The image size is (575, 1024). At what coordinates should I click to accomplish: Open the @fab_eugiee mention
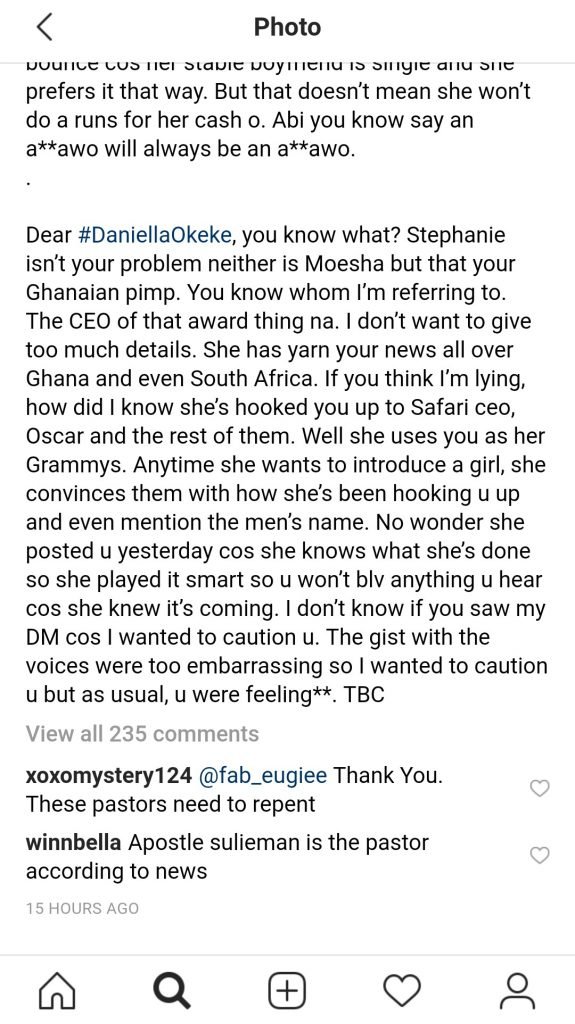[263, 776]
